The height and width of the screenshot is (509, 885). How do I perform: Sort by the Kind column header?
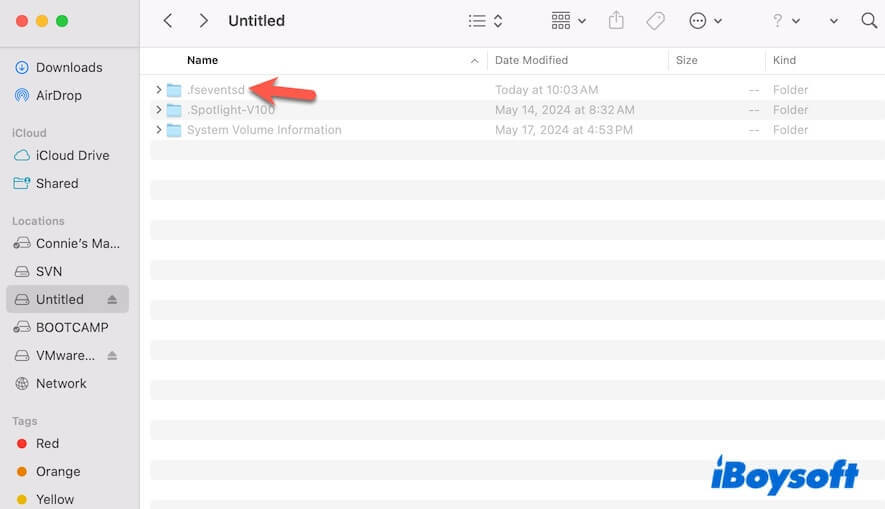pyautogui.click(x=784, y=60)
